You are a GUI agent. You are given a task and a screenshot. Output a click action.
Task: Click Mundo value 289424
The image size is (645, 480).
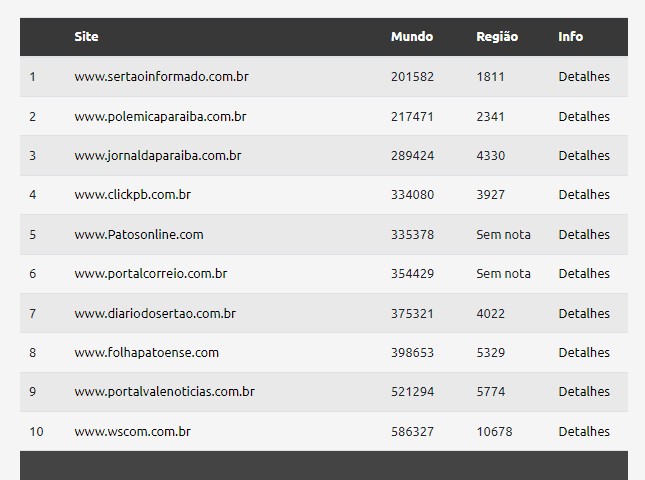pyautogui.click(x=412, y=155)
